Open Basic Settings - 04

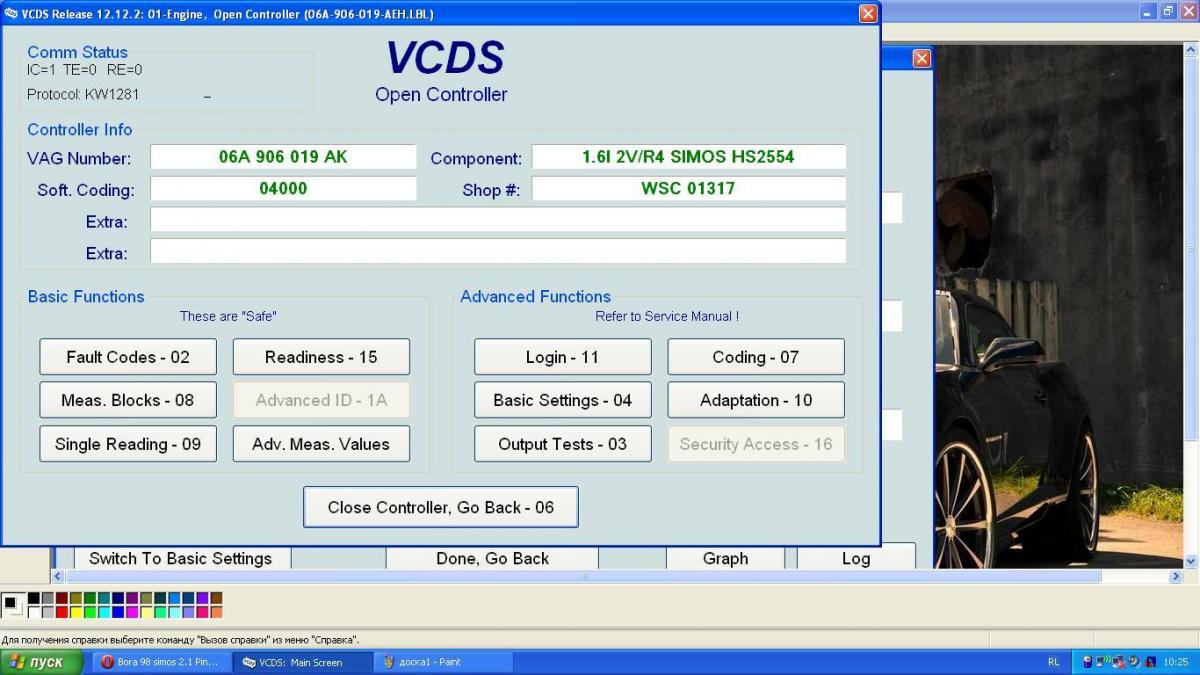pyautogui.click(x=563, y=400)
